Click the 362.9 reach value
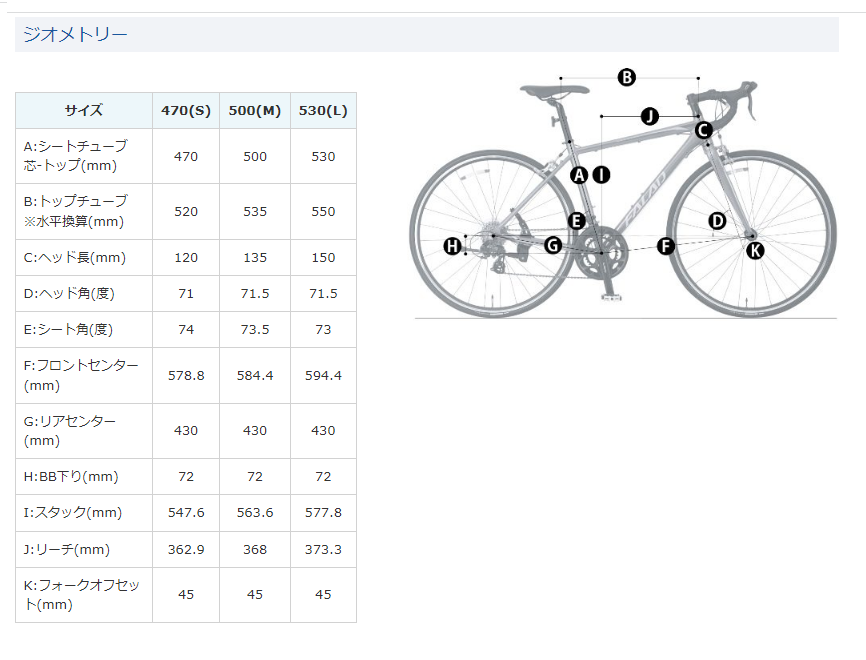 (186, 550)
